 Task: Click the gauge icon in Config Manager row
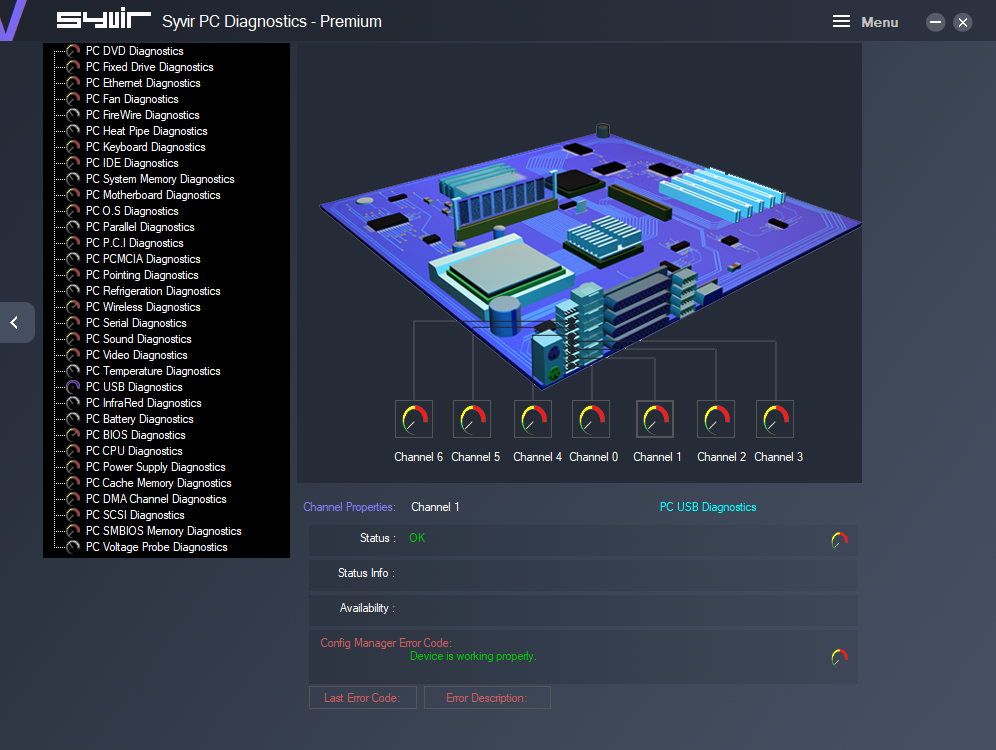(840, 657)
